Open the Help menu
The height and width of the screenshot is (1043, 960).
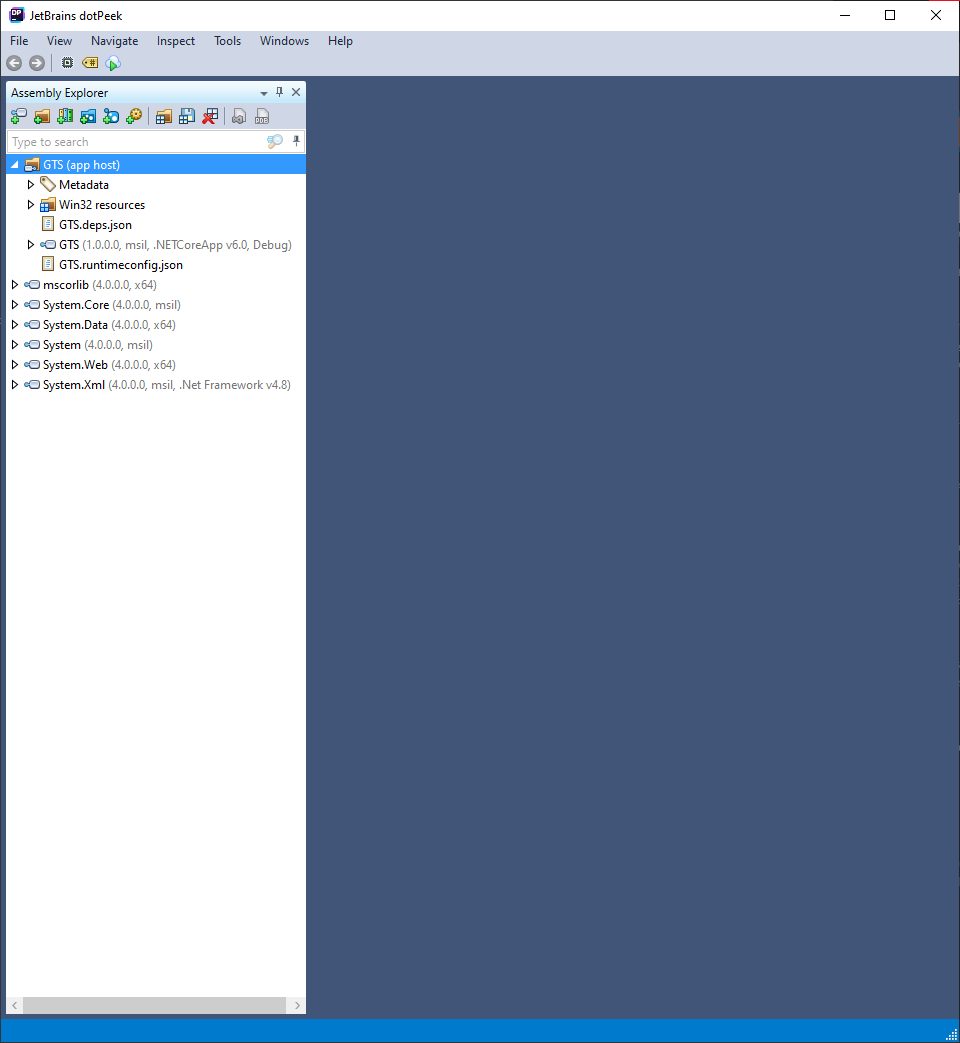click(340, 41)
